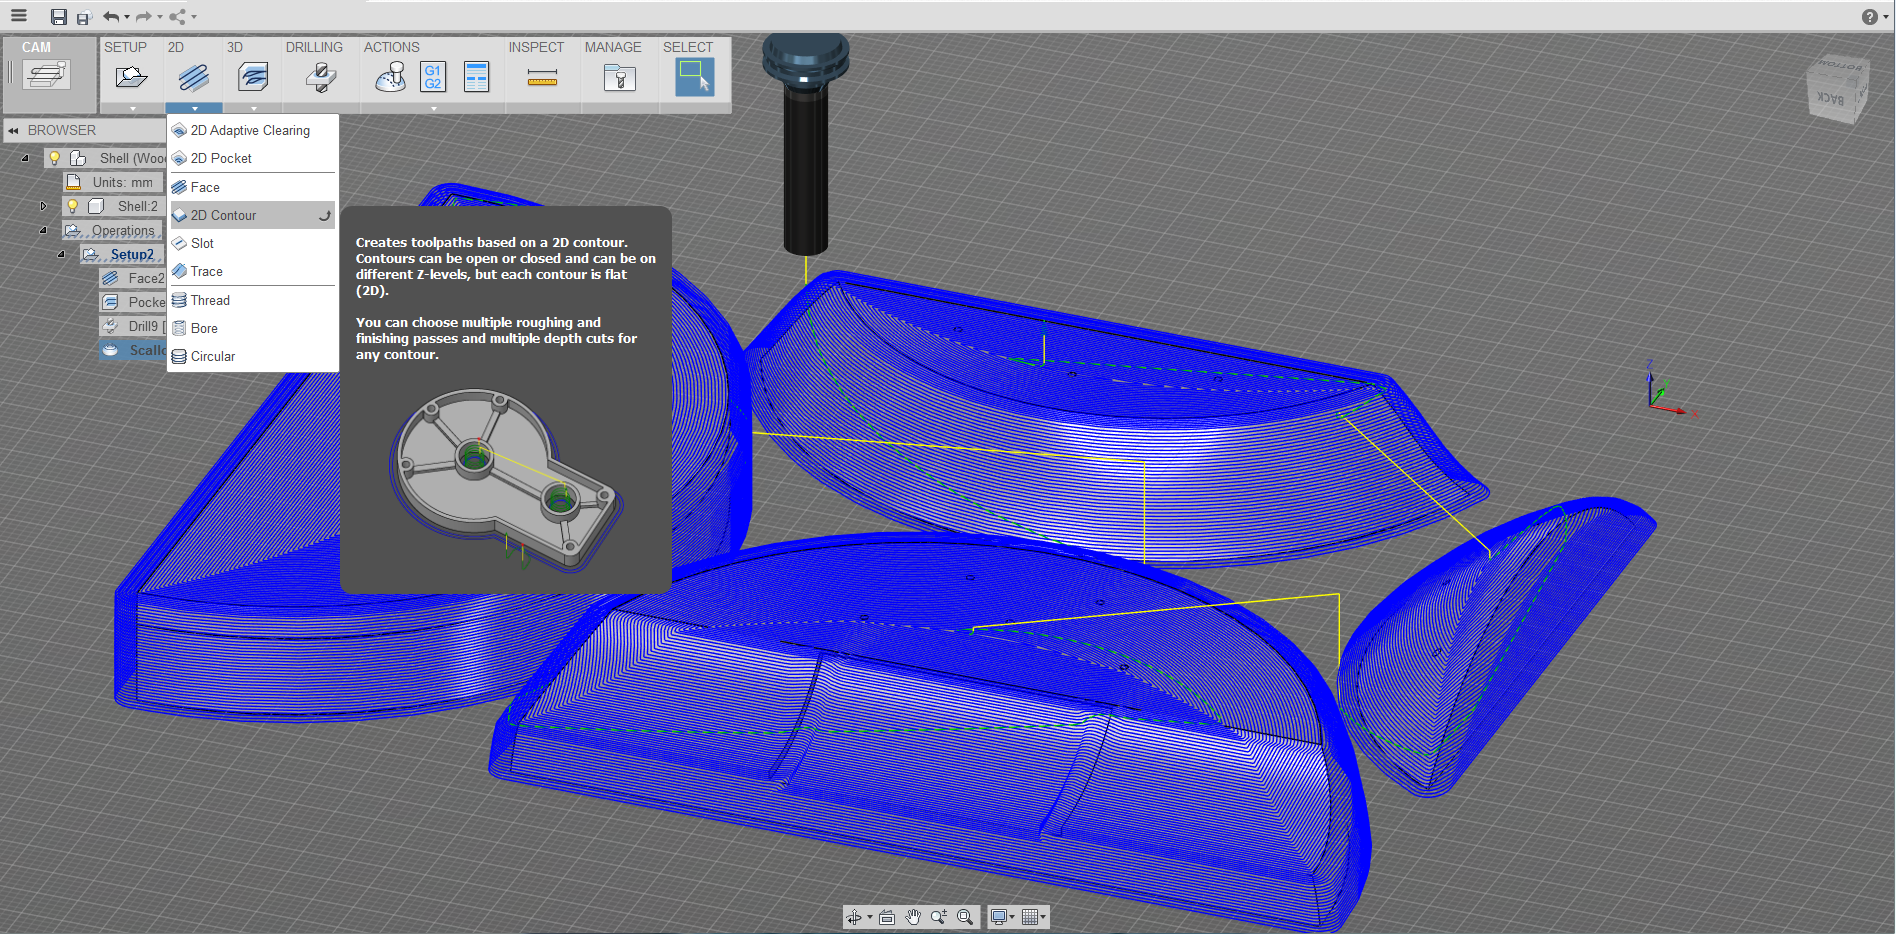The height and width of the screenshot is (934, 1896).
Task: Collapse the Setup2 tree node
Action: [x=61, y=254]
